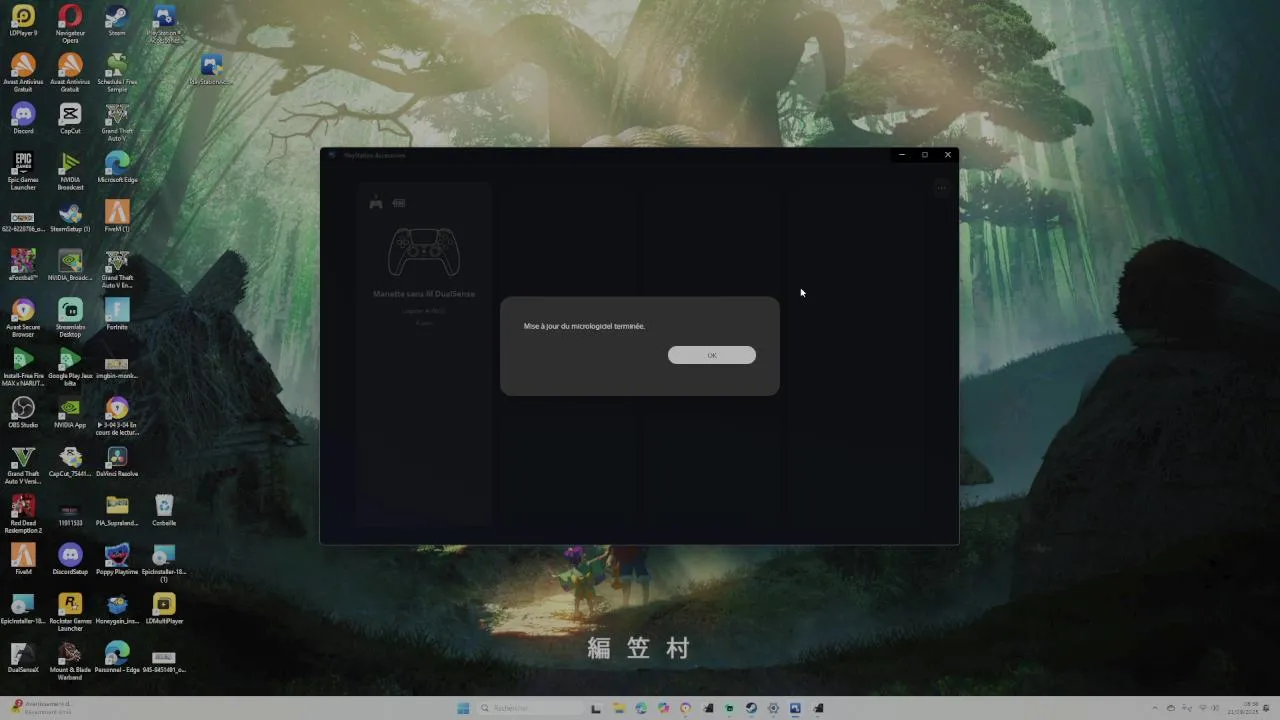The width and height of the screenshot is (1280, 720).
Task: Select DiscordSetup installer icon
Action: tap(70, 560)
